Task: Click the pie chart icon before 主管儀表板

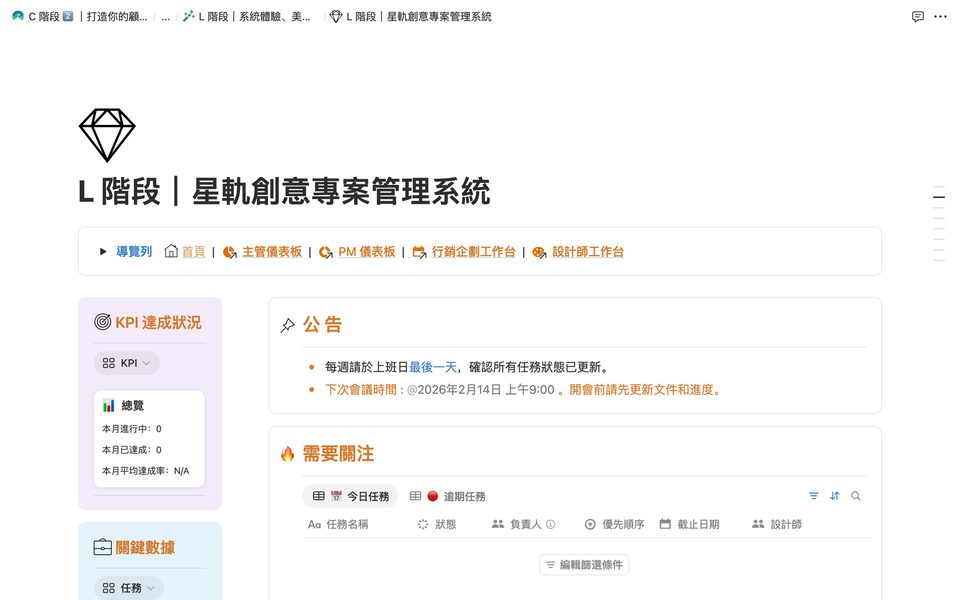Action: click(230, 252)
